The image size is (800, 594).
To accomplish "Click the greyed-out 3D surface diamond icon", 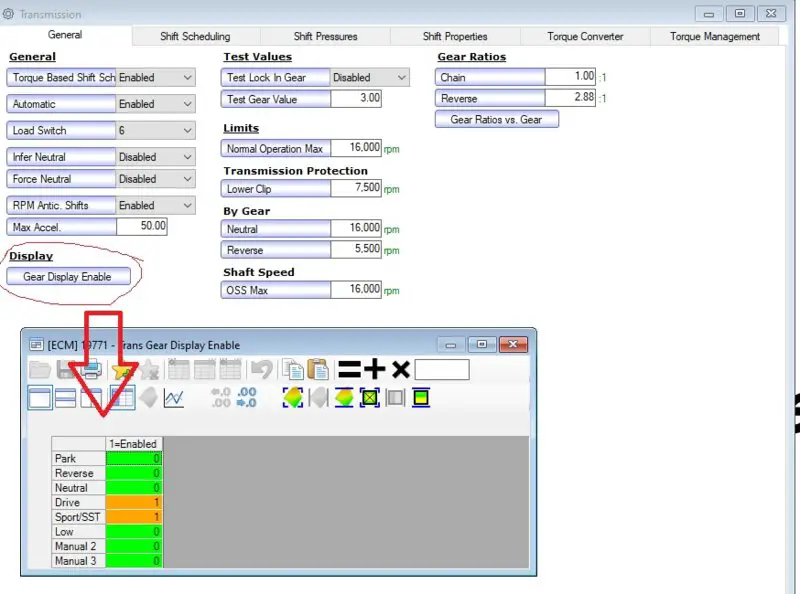I will 148,398.
